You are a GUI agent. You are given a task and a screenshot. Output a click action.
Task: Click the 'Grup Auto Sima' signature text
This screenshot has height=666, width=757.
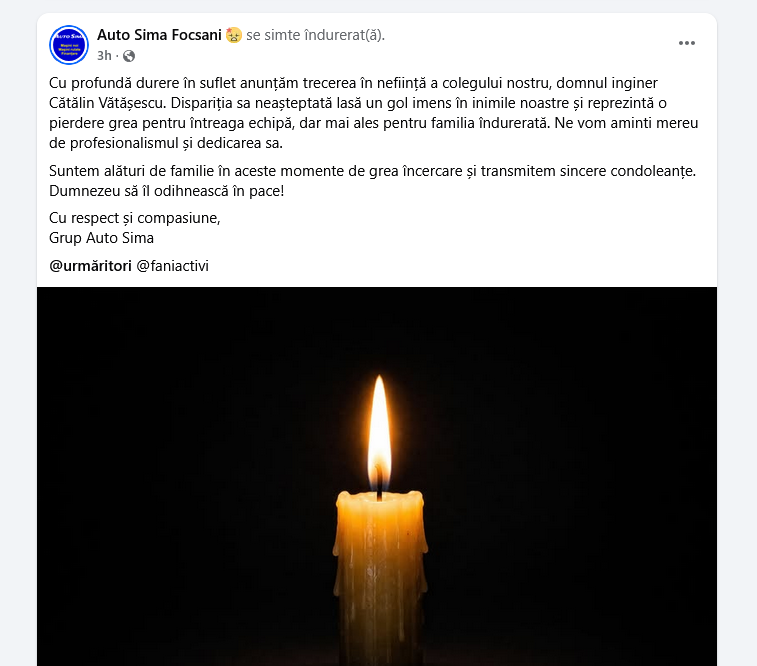tap(101, 238)
